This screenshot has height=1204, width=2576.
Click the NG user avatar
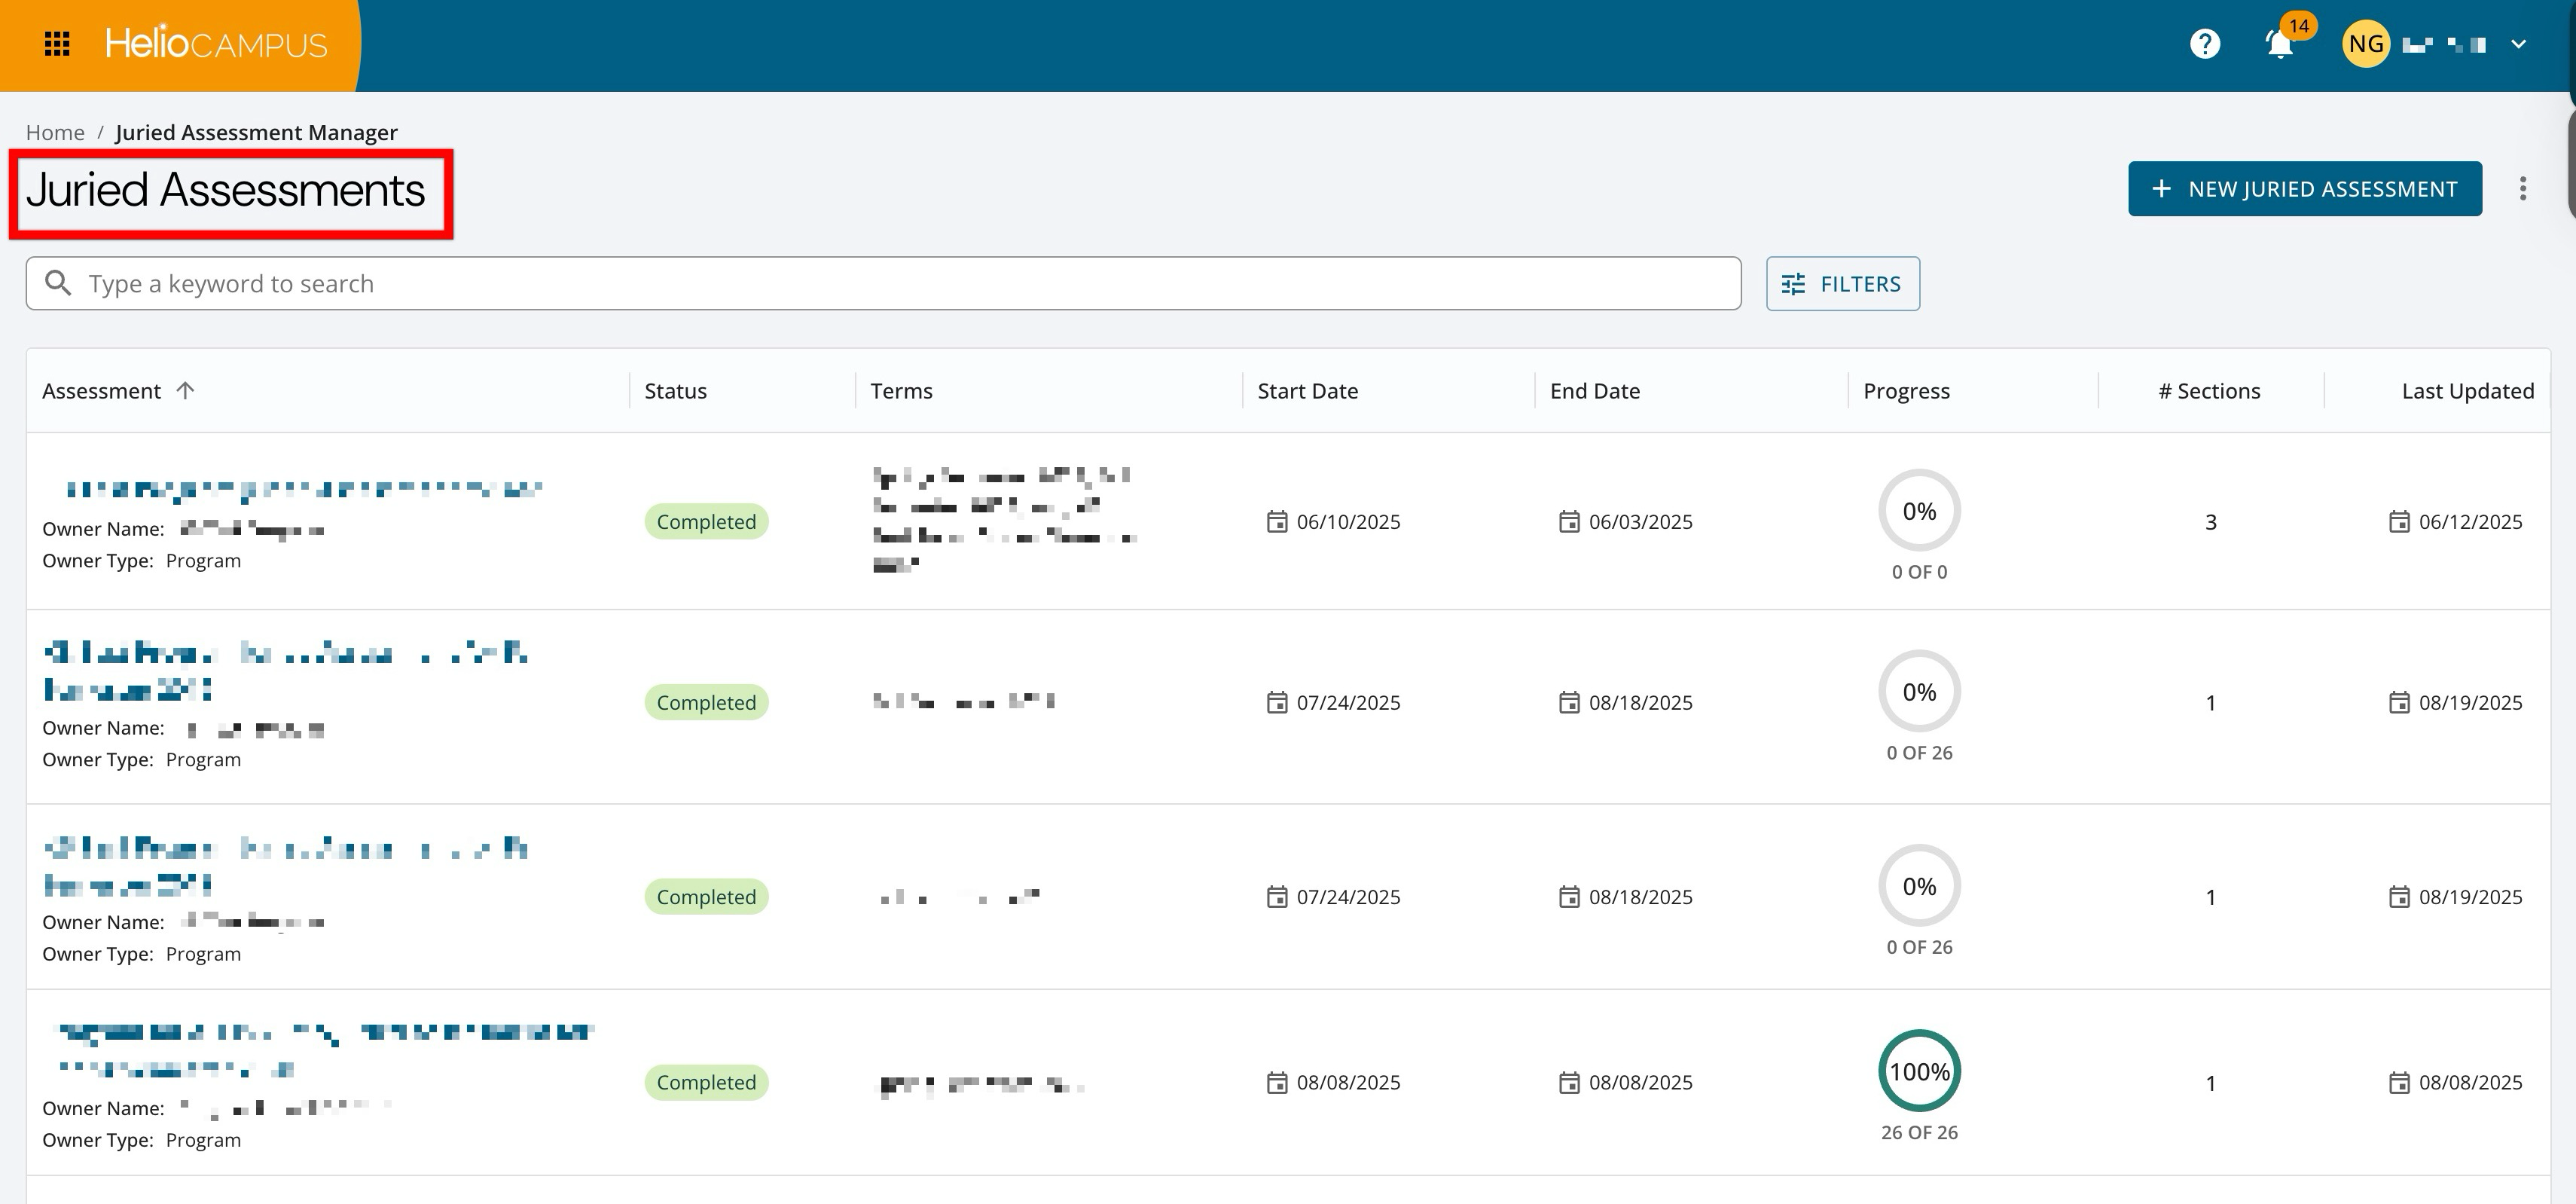[x=2366, y=44]
